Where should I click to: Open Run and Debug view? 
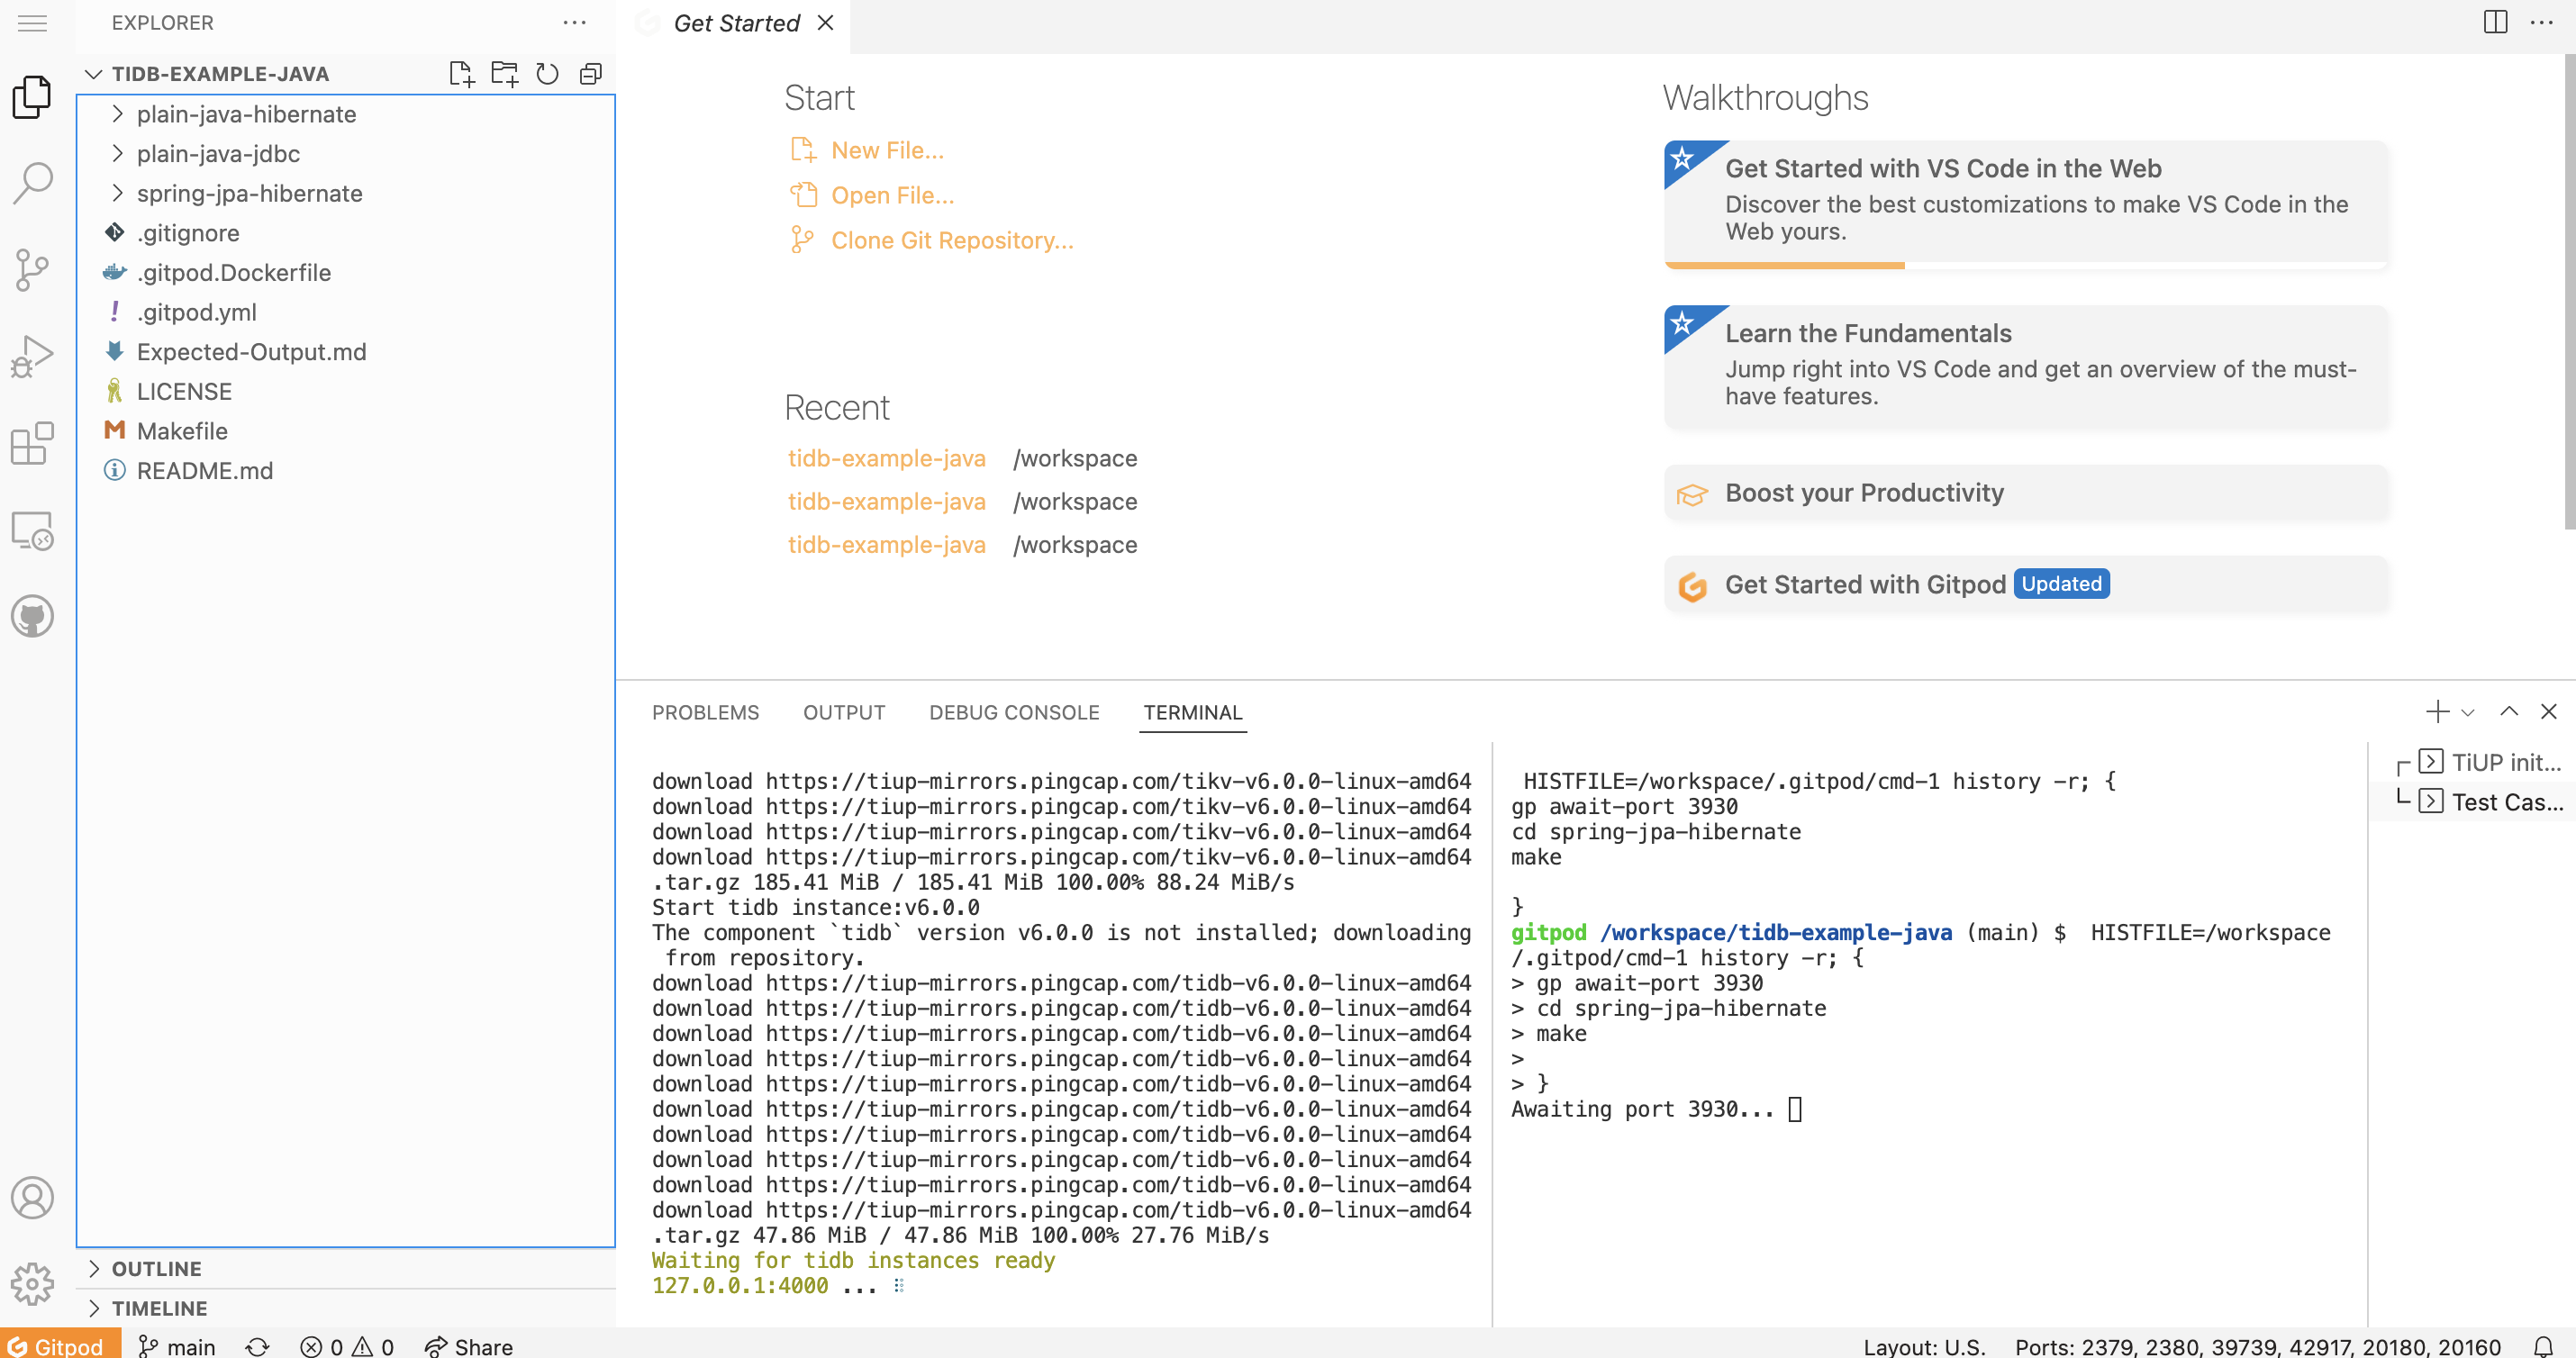pyautogui.click(x=32, y=357)
